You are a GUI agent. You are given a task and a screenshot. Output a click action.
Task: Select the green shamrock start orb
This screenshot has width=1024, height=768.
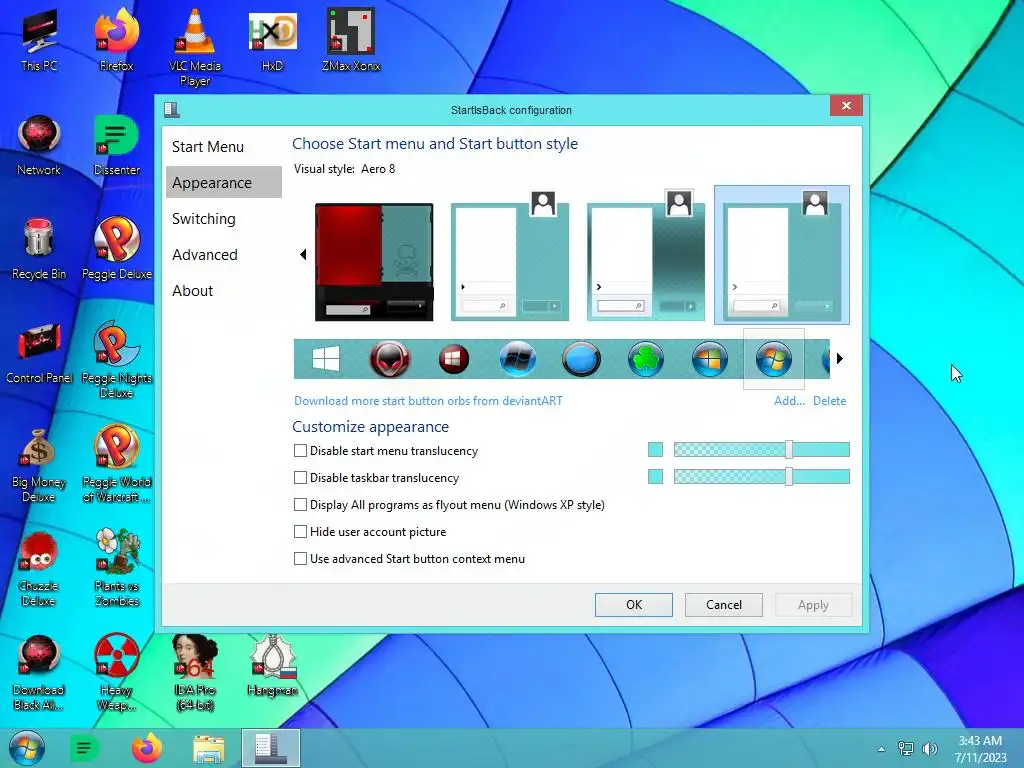click(645, 359)
